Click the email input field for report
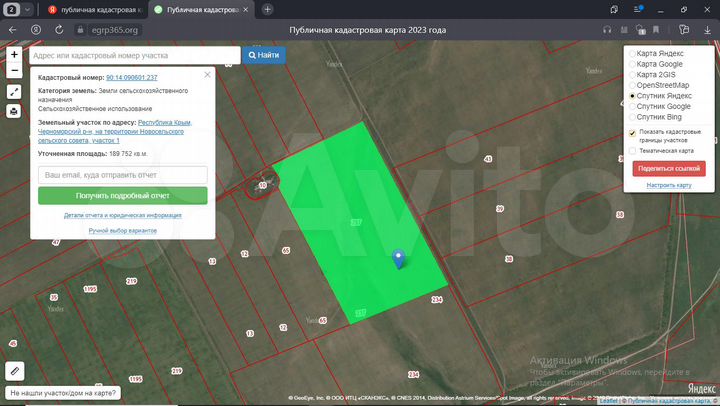720x406 pixels. 123,175
